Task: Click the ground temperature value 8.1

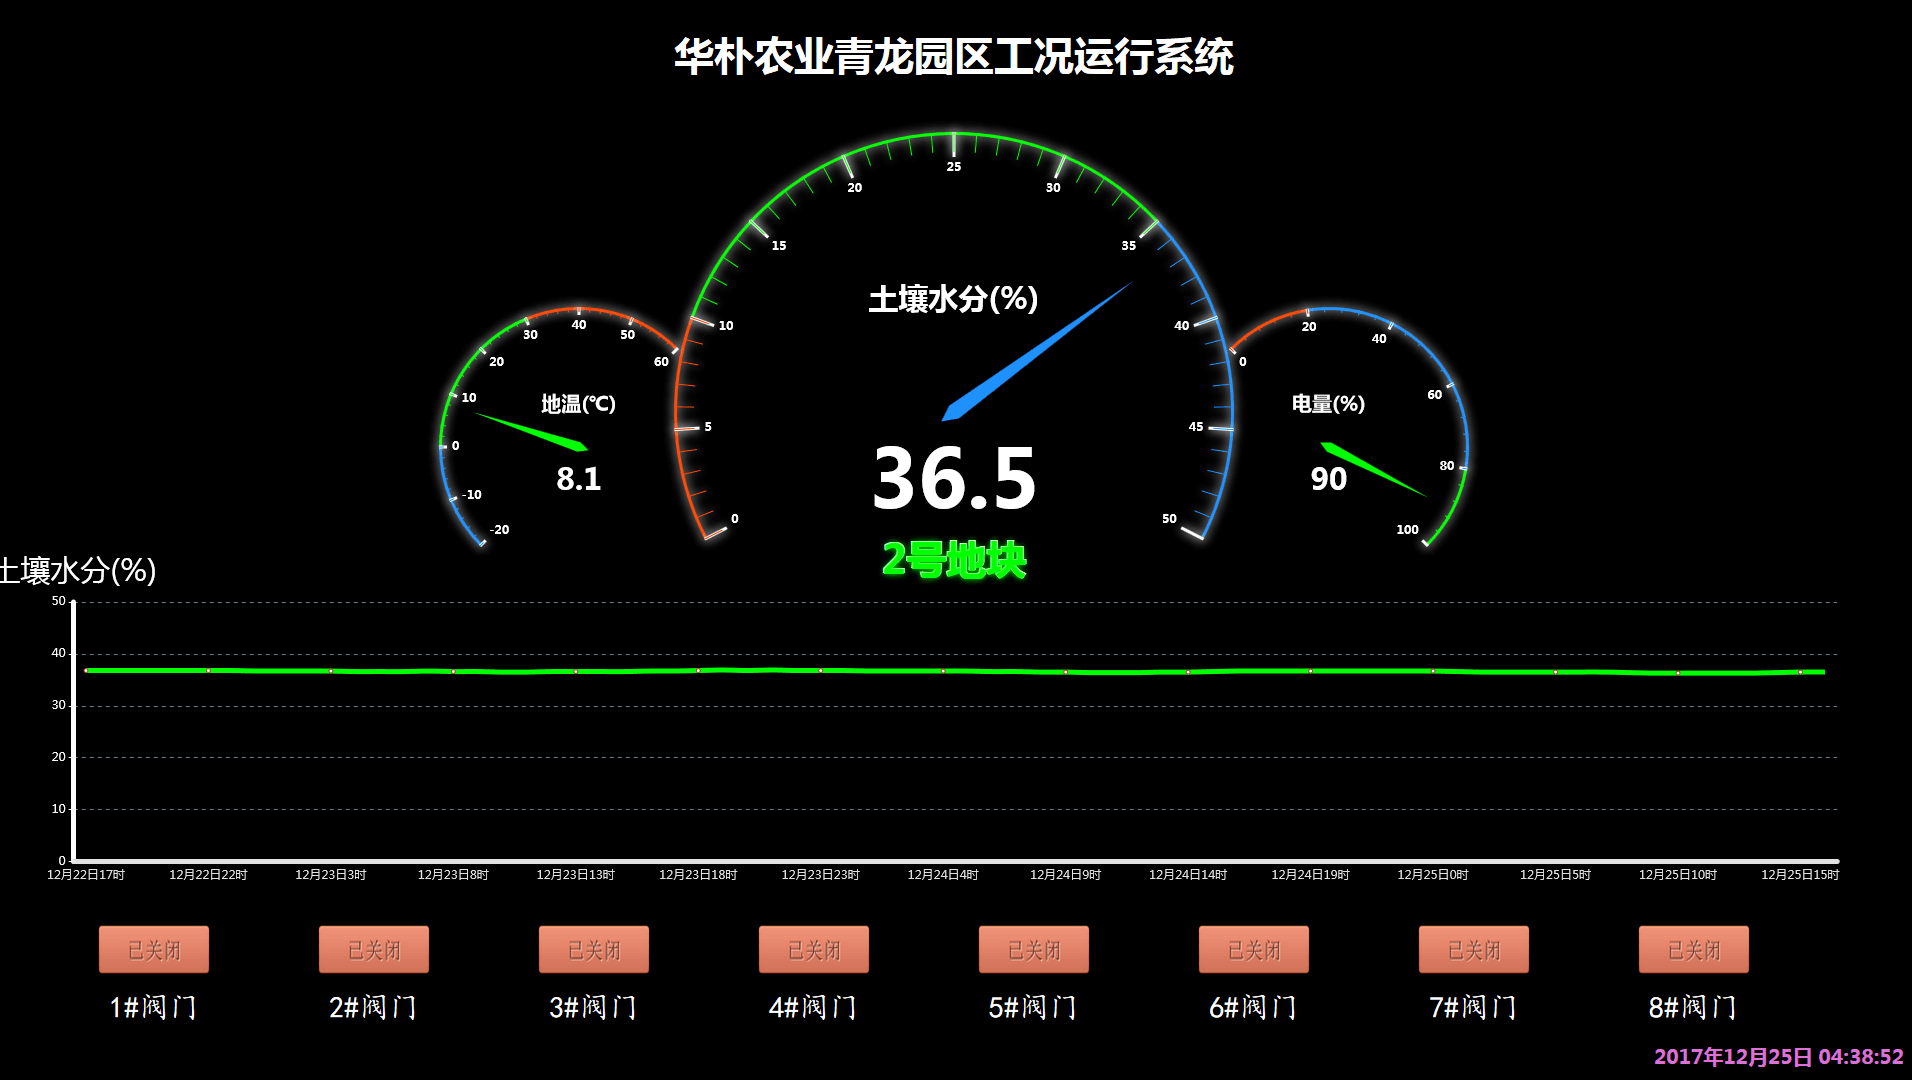Action: point(579,479)
